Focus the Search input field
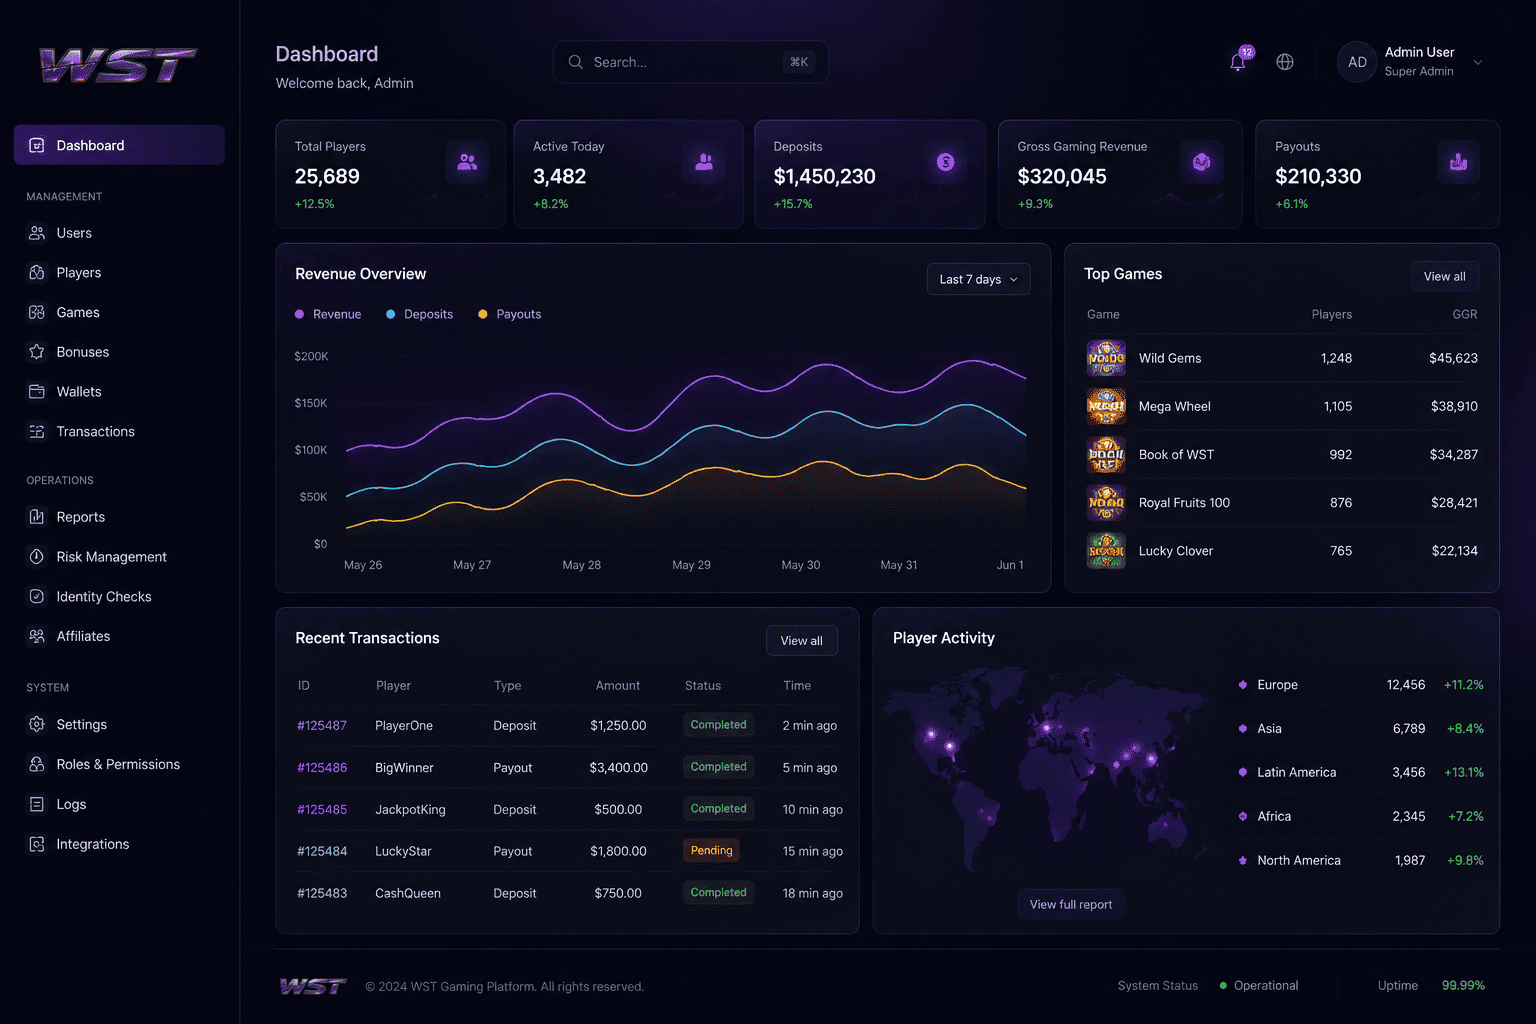1536x1024 pixels. pyautogui.click(x=691, y=62)
